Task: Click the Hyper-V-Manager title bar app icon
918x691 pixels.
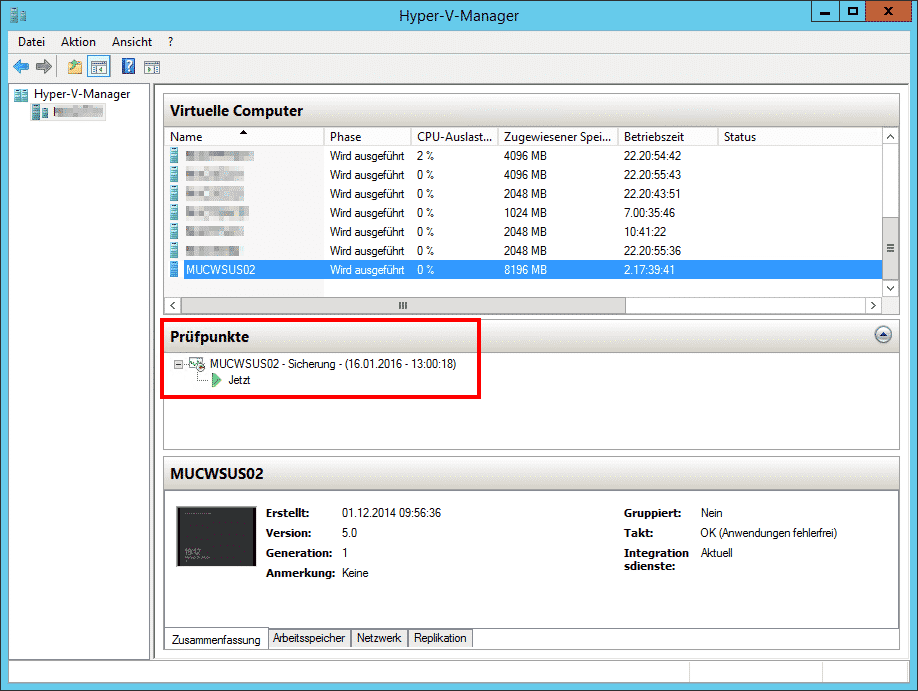Action: (x=18, y=15)
